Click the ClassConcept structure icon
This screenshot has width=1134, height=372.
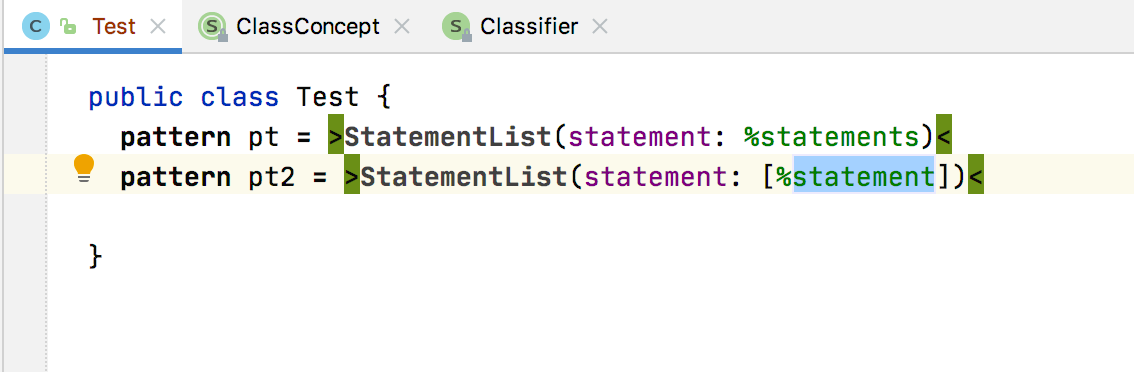coord(213,28)
